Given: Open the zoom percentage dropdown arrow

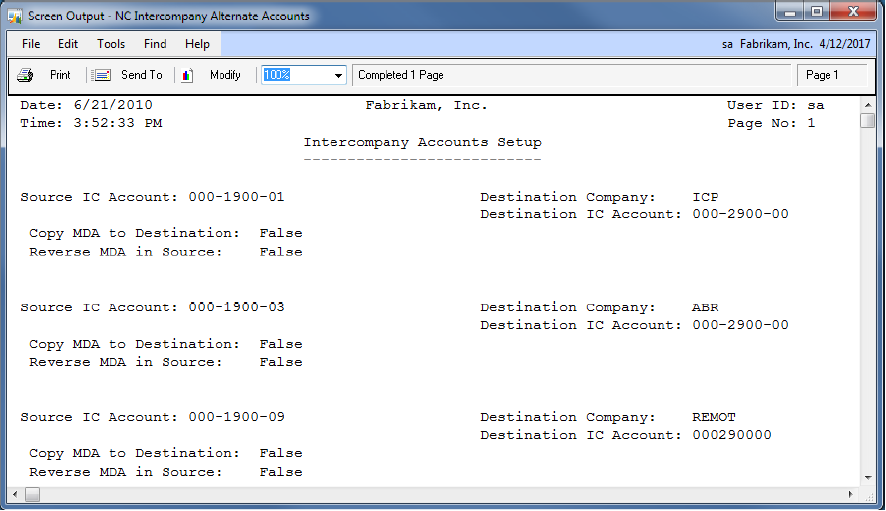Looking at the screenshot, I should (338, 76).
